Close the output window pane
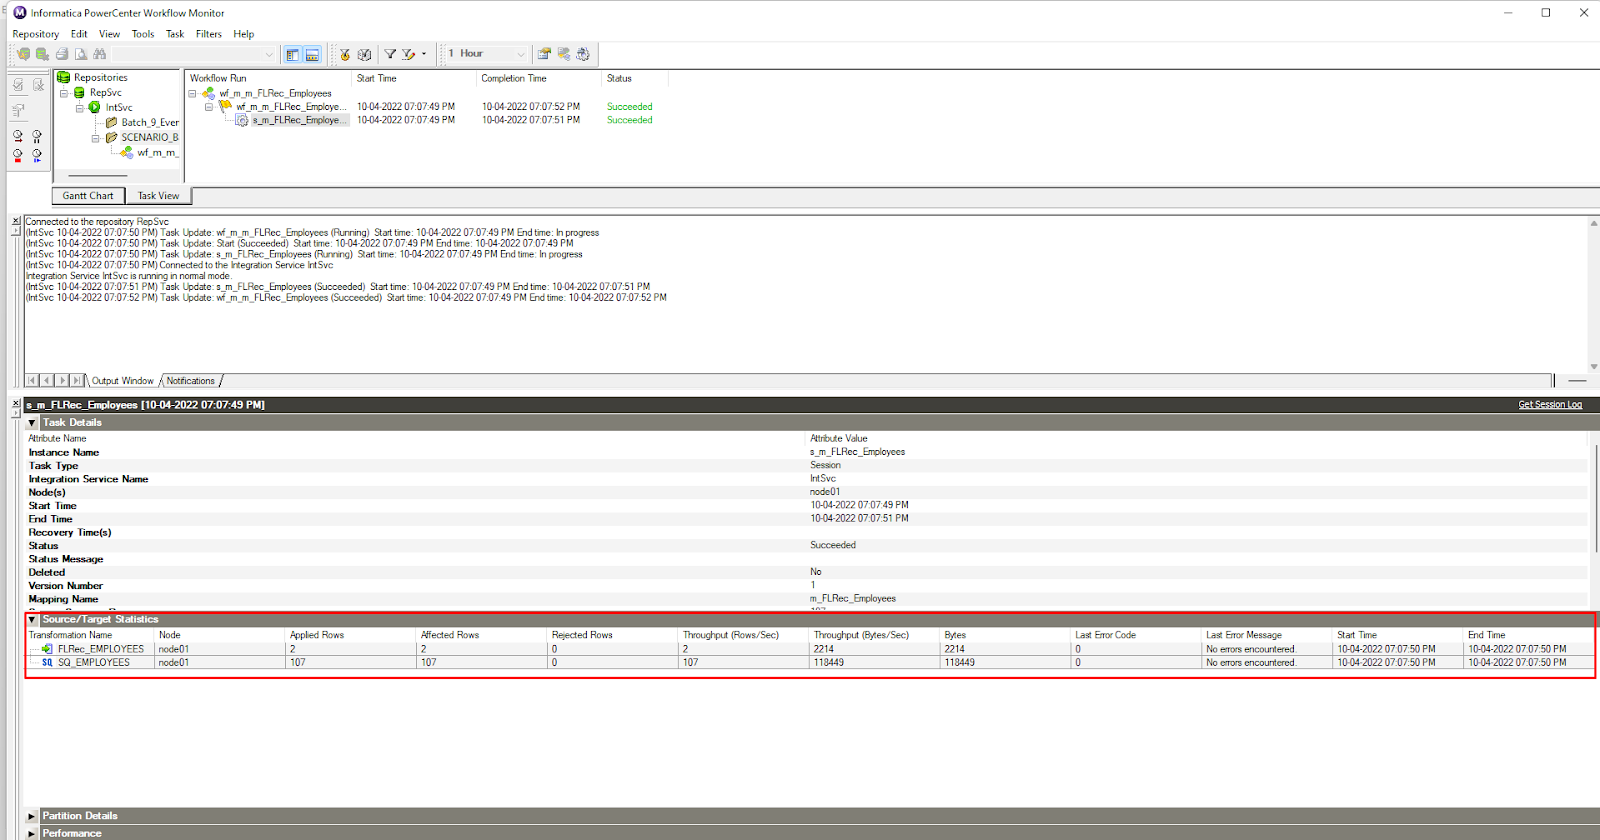The height and width of the screenshot is (840, 1600). click(x=16, y=221)
